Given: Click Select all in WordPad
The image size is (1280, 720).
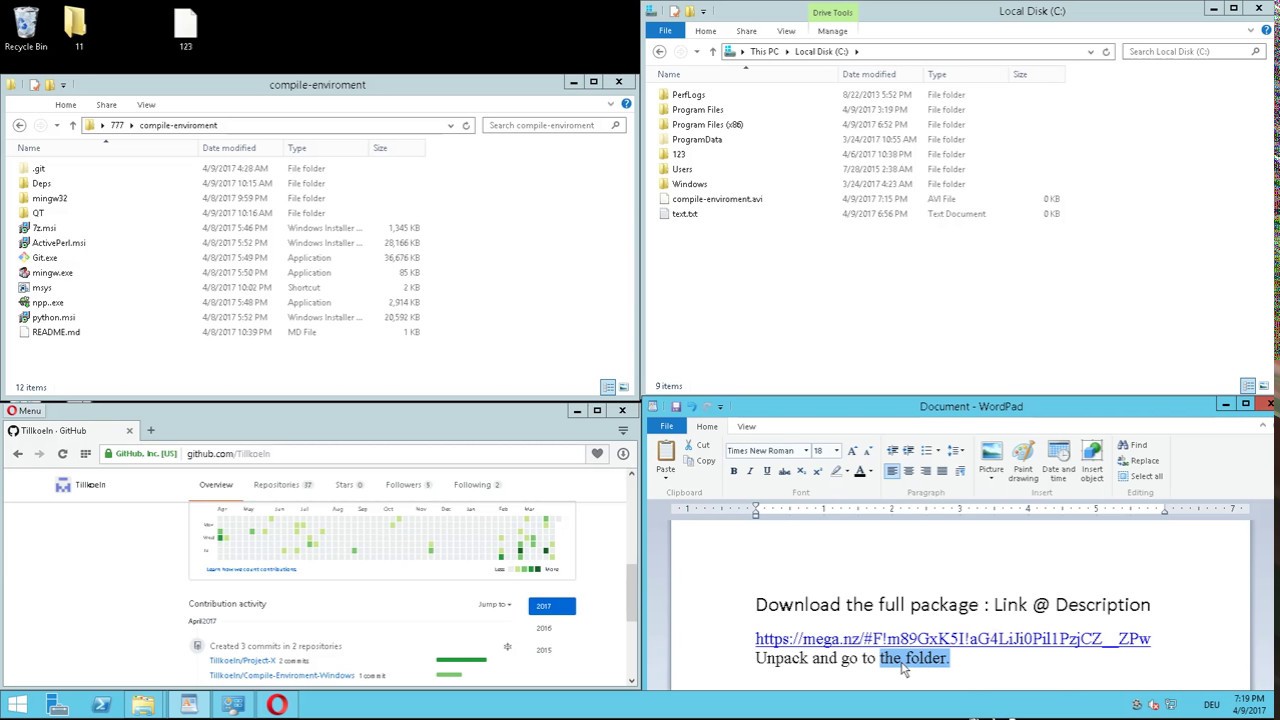Looking at the screenshot, I should coord(1140,476).
